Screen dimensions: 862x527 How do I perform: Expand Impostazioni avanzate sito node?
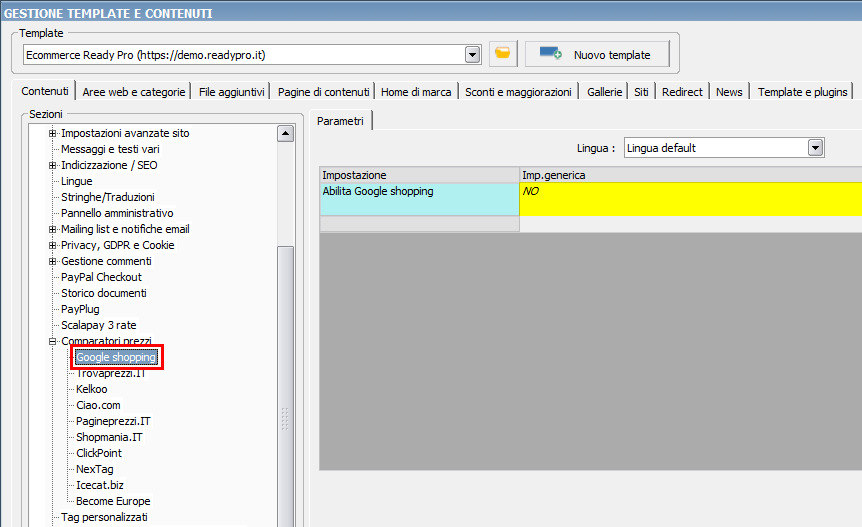click(x=52, y=133)
